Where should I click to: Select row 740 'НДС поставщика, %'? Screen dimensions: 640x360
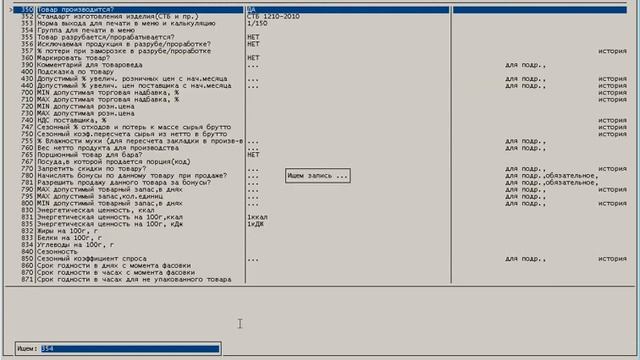point(320,120)
